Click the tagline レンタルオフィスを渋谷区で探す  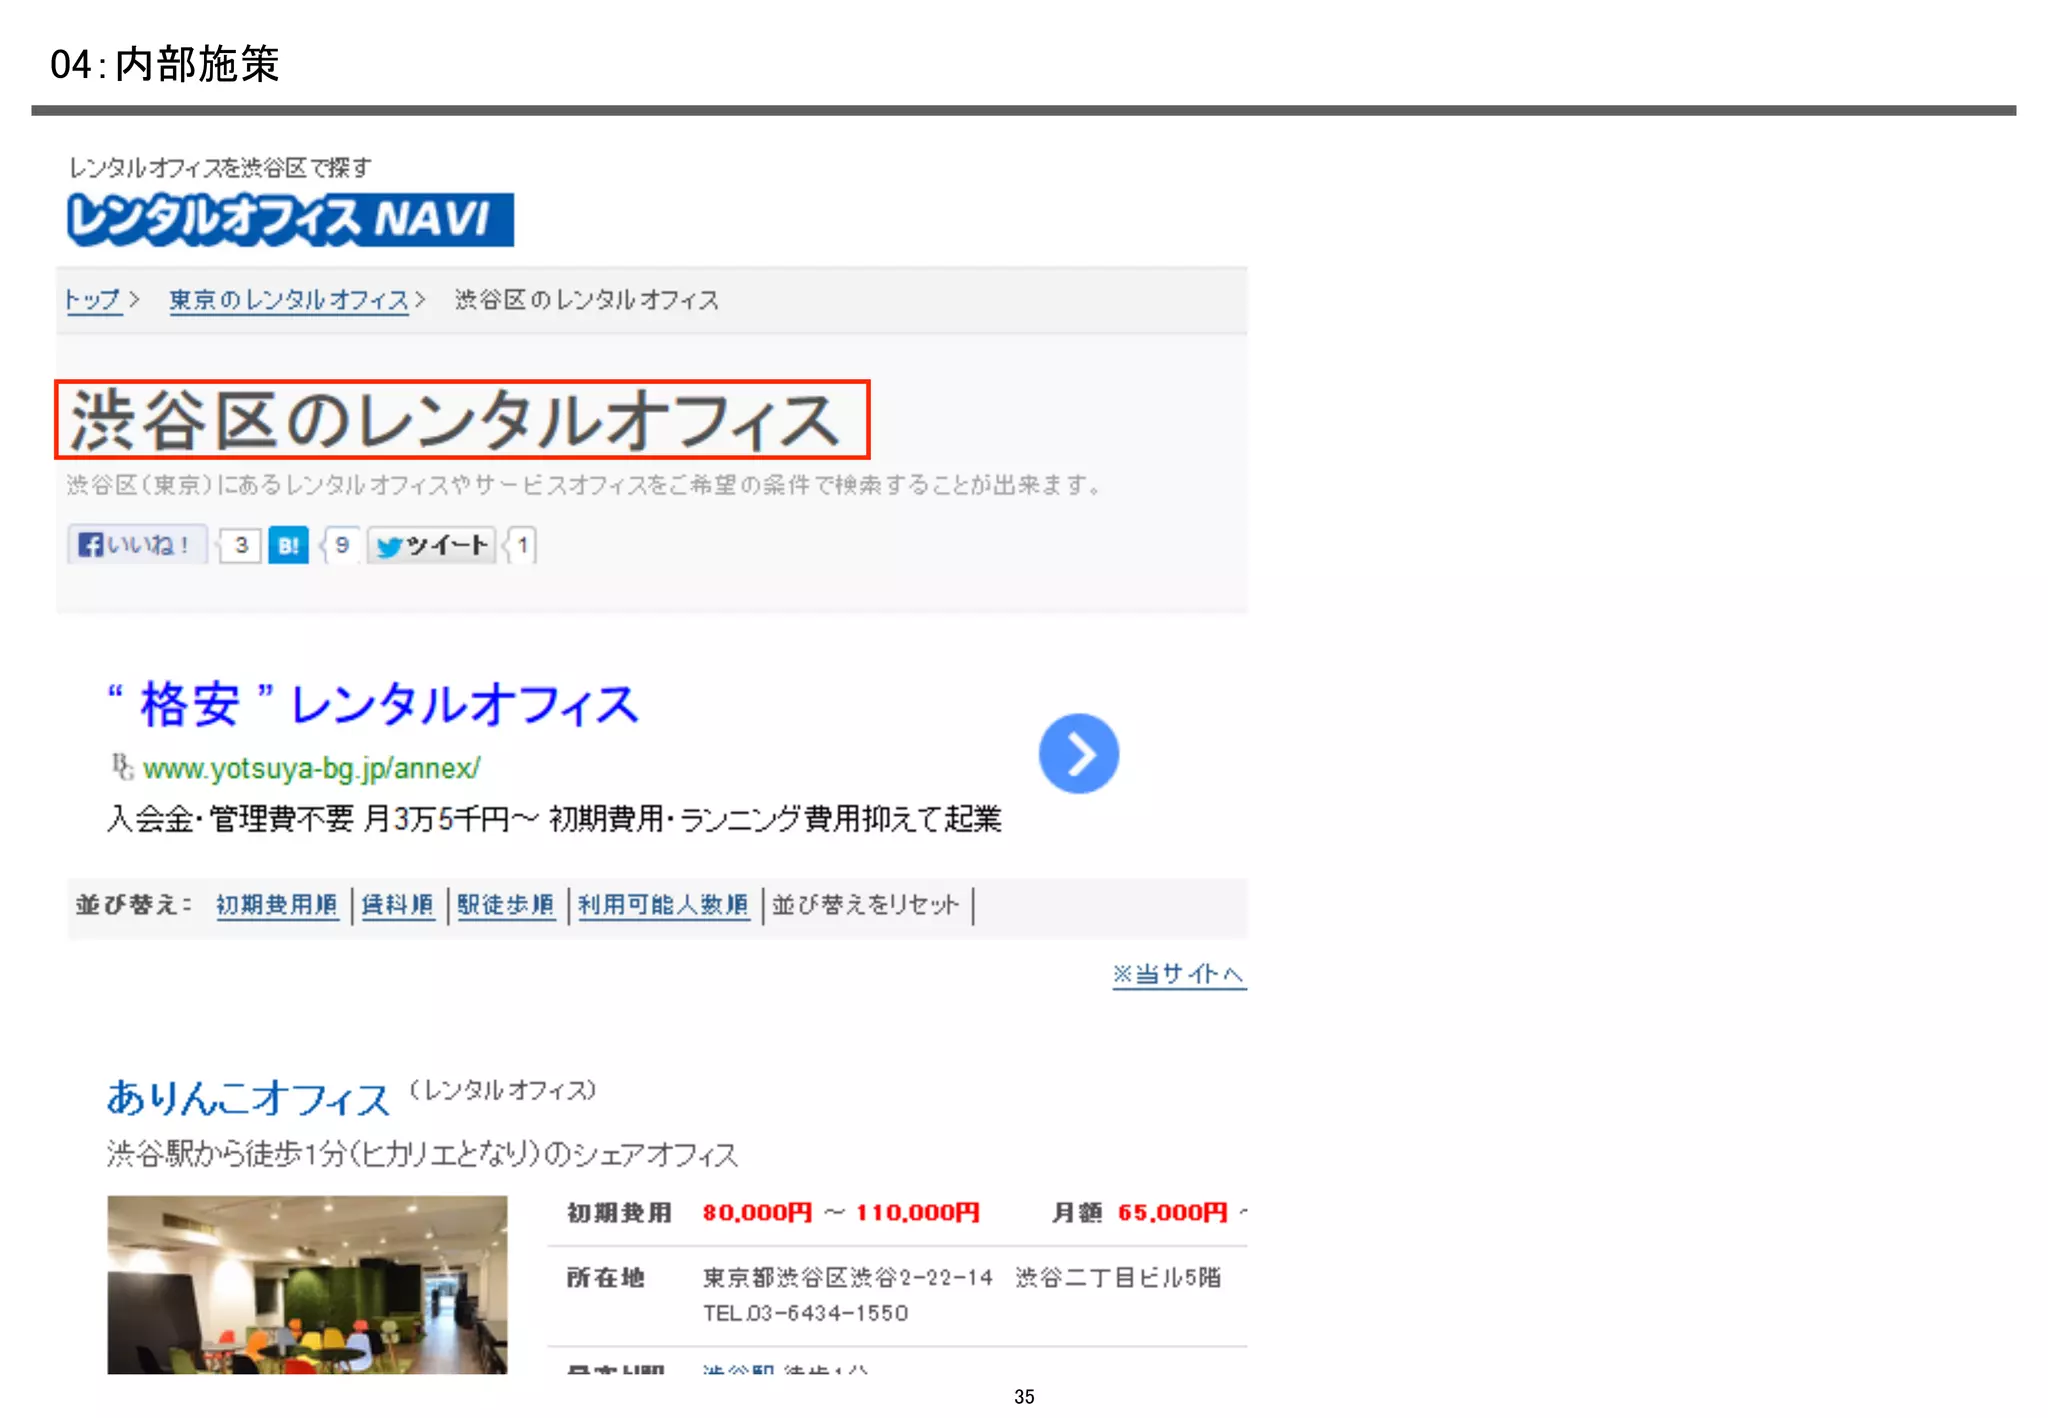219,167
